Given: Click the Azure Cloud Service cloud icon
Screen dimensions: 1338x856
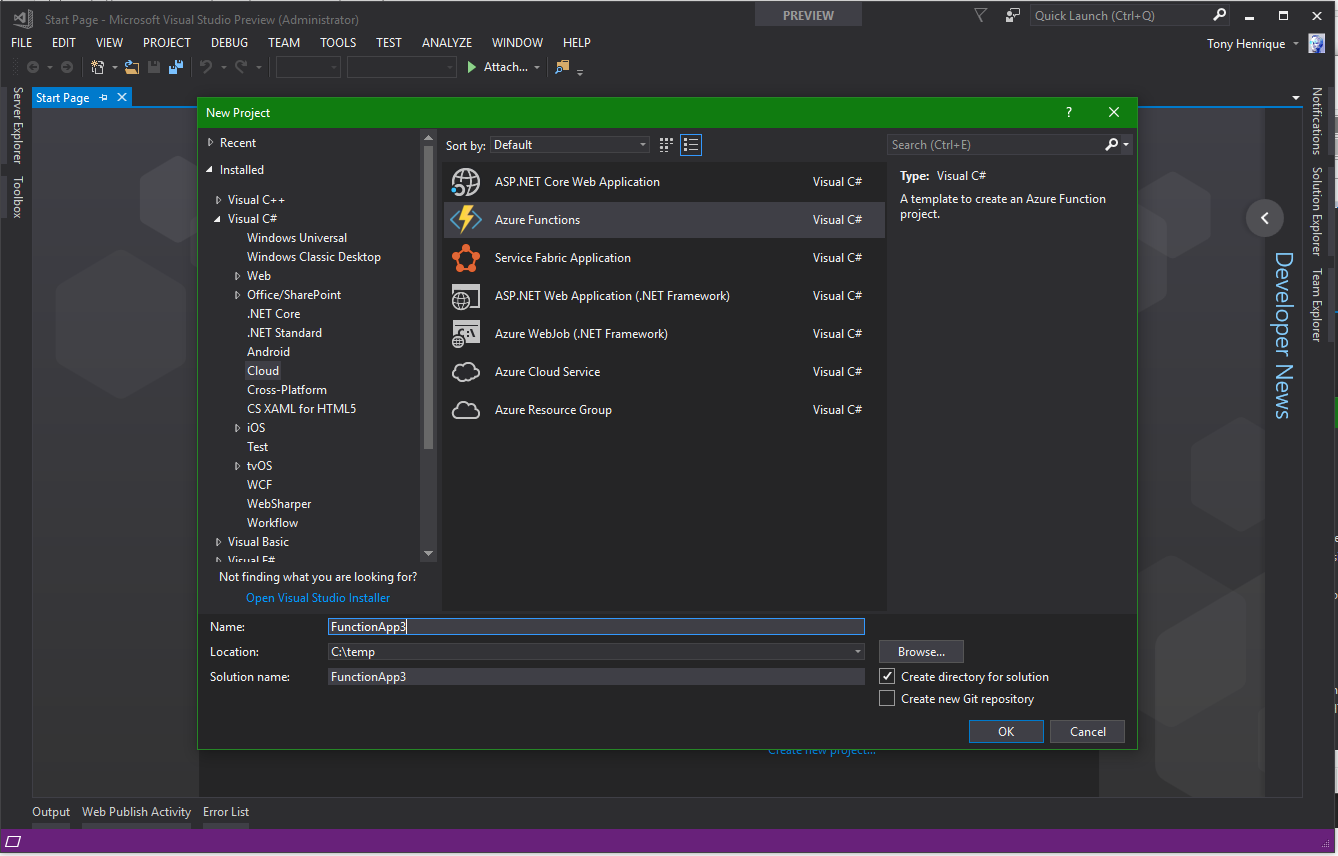Looking at the screenshot, I should point(466,372).
